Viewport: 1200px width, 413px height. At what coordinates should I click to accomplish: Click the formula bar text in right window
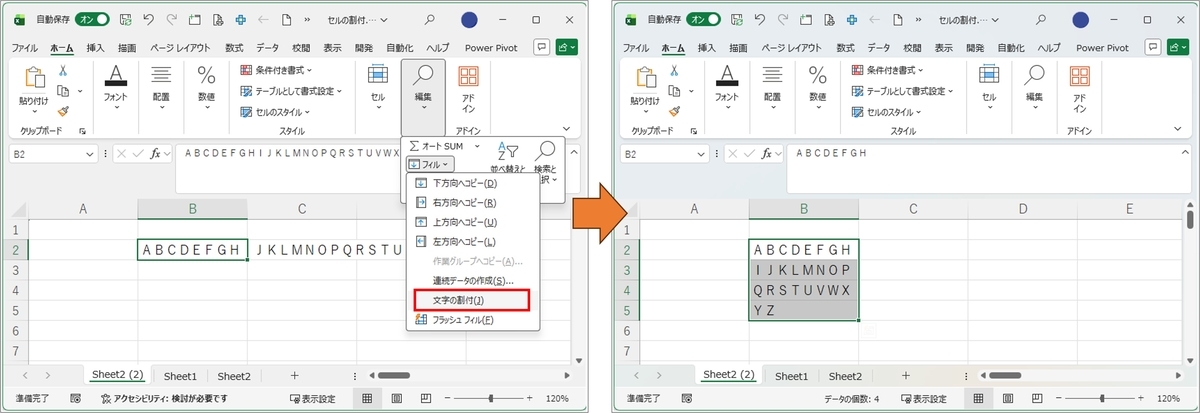pos(831,153)
